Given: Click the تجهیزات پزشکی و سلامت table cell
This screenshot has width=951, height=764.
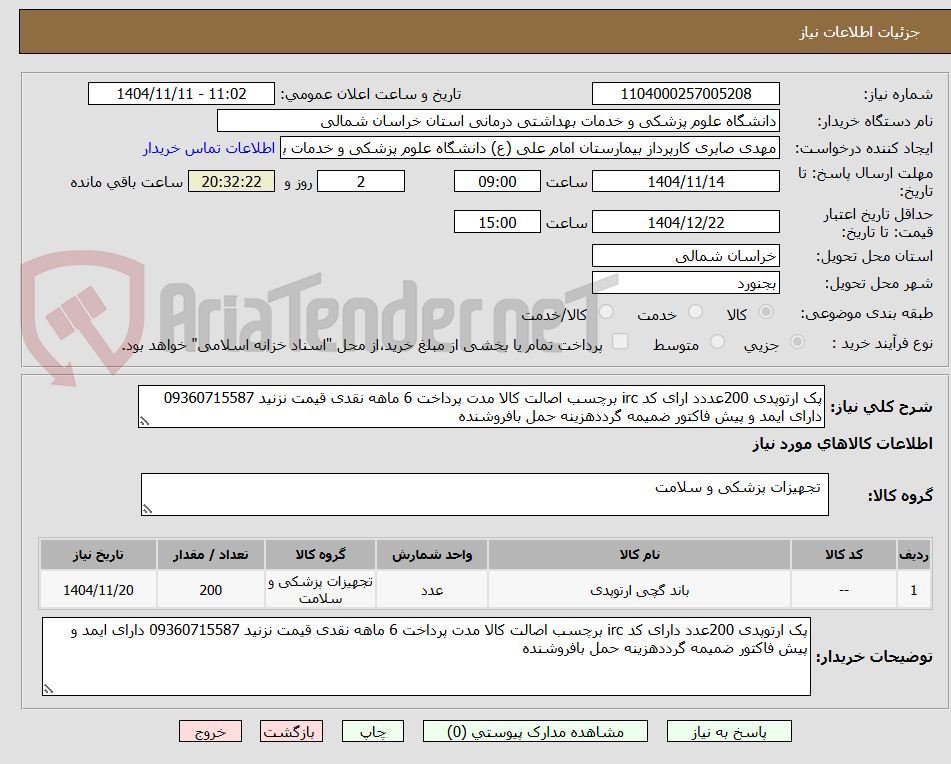Looking at the screenshot, I should click(320, 590).
